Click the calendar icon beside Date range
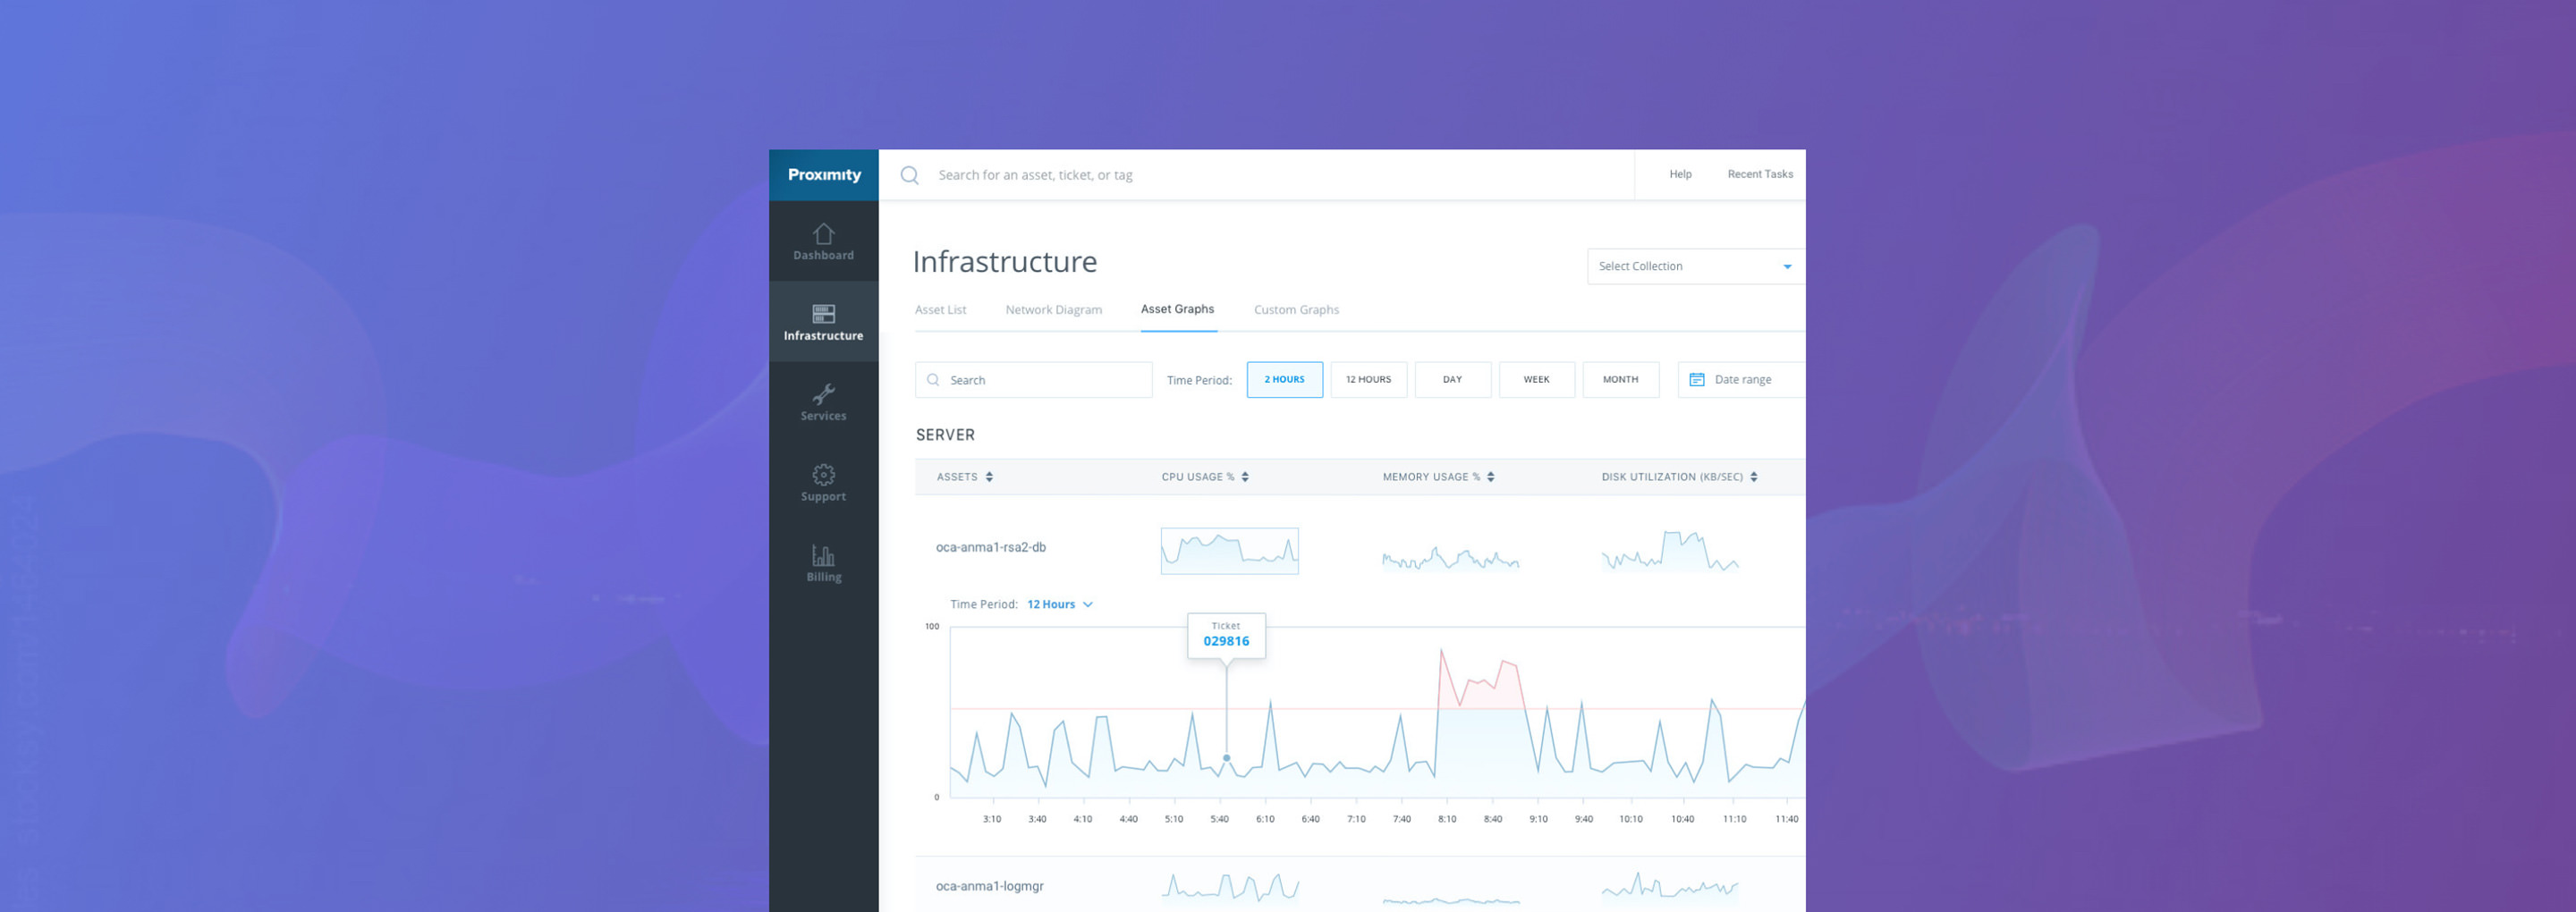 coord(1696,380)
